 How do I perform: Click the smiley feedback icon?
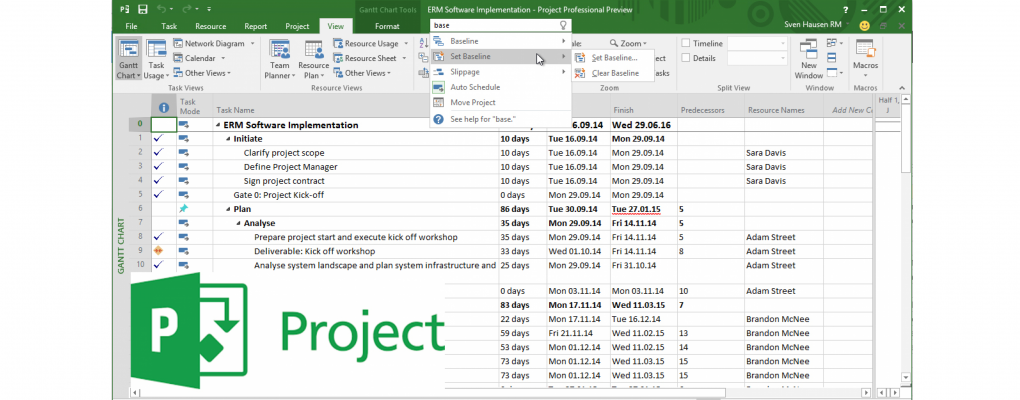(864, 26)
